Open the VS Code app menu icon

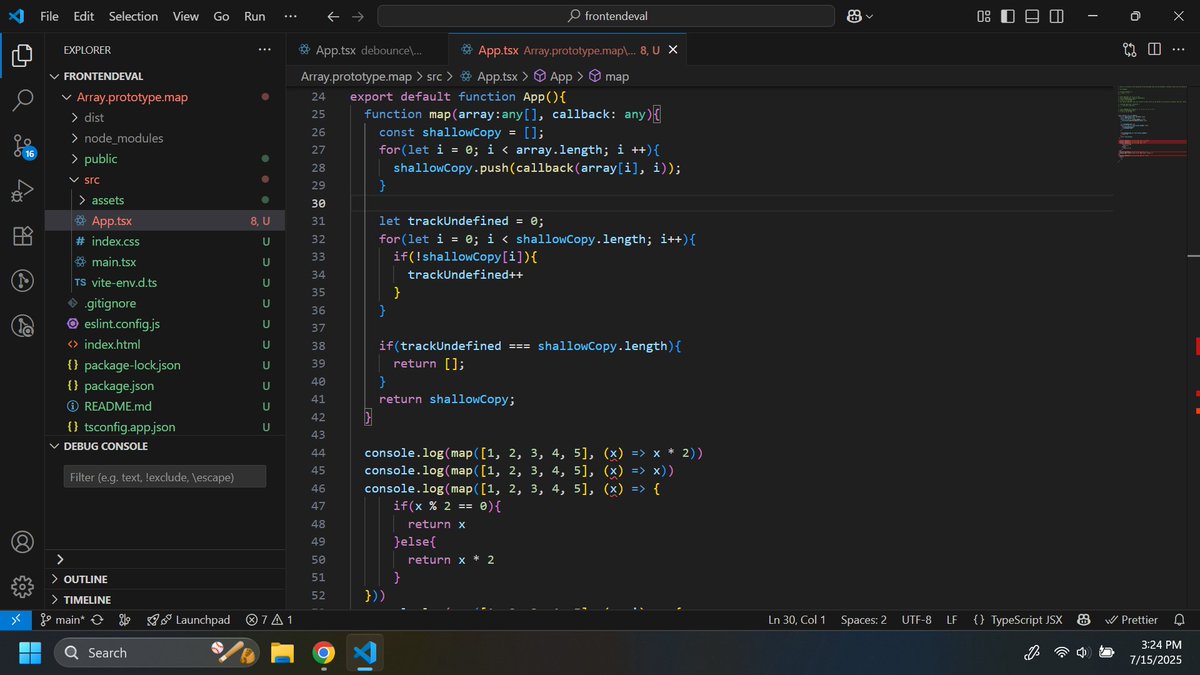(x=15, y=16)
